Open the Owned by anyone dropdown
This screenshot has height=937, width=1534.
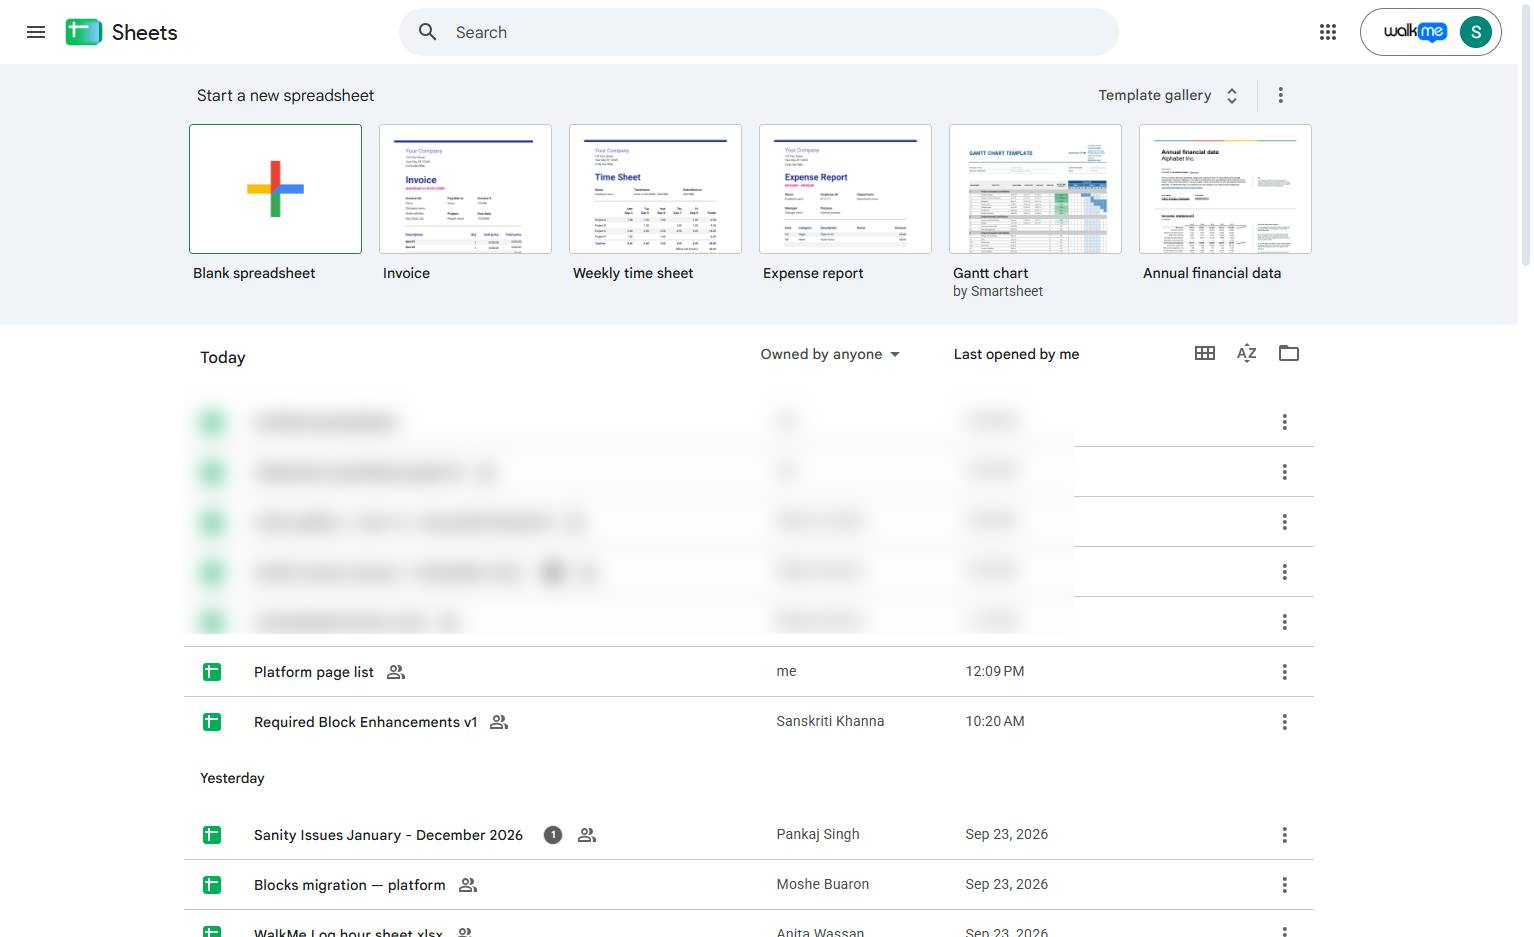(830, 354)
